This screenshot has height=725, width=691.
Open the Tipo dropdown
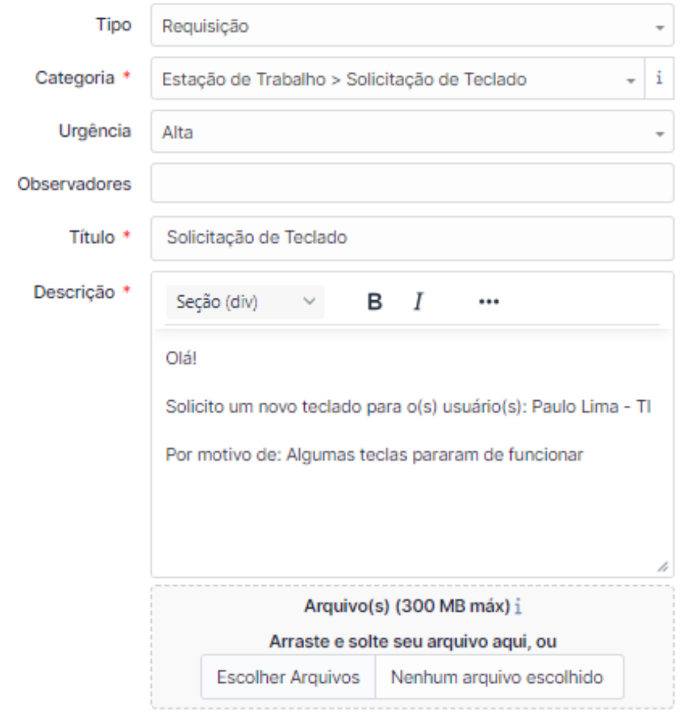[x=411, y=27]
